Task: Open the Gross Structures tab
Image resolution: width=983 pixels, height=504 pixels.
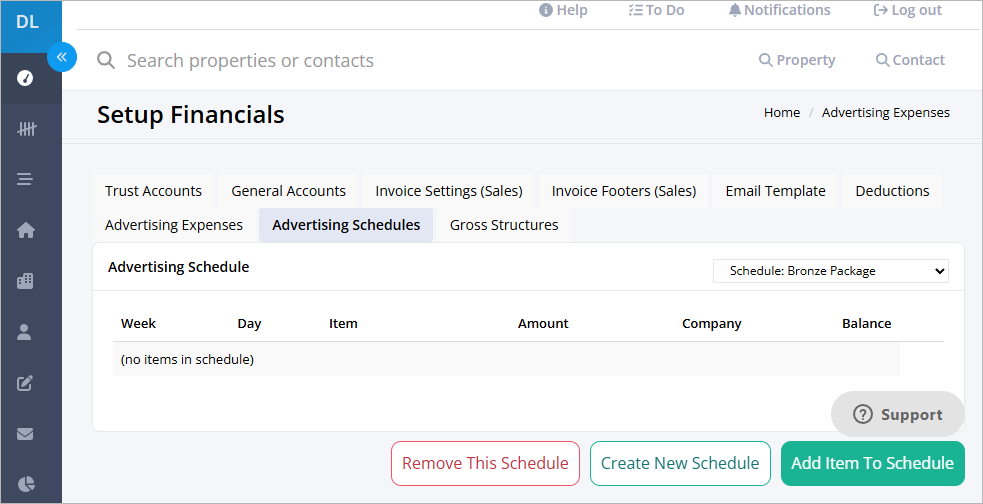Action: (504, 225)
